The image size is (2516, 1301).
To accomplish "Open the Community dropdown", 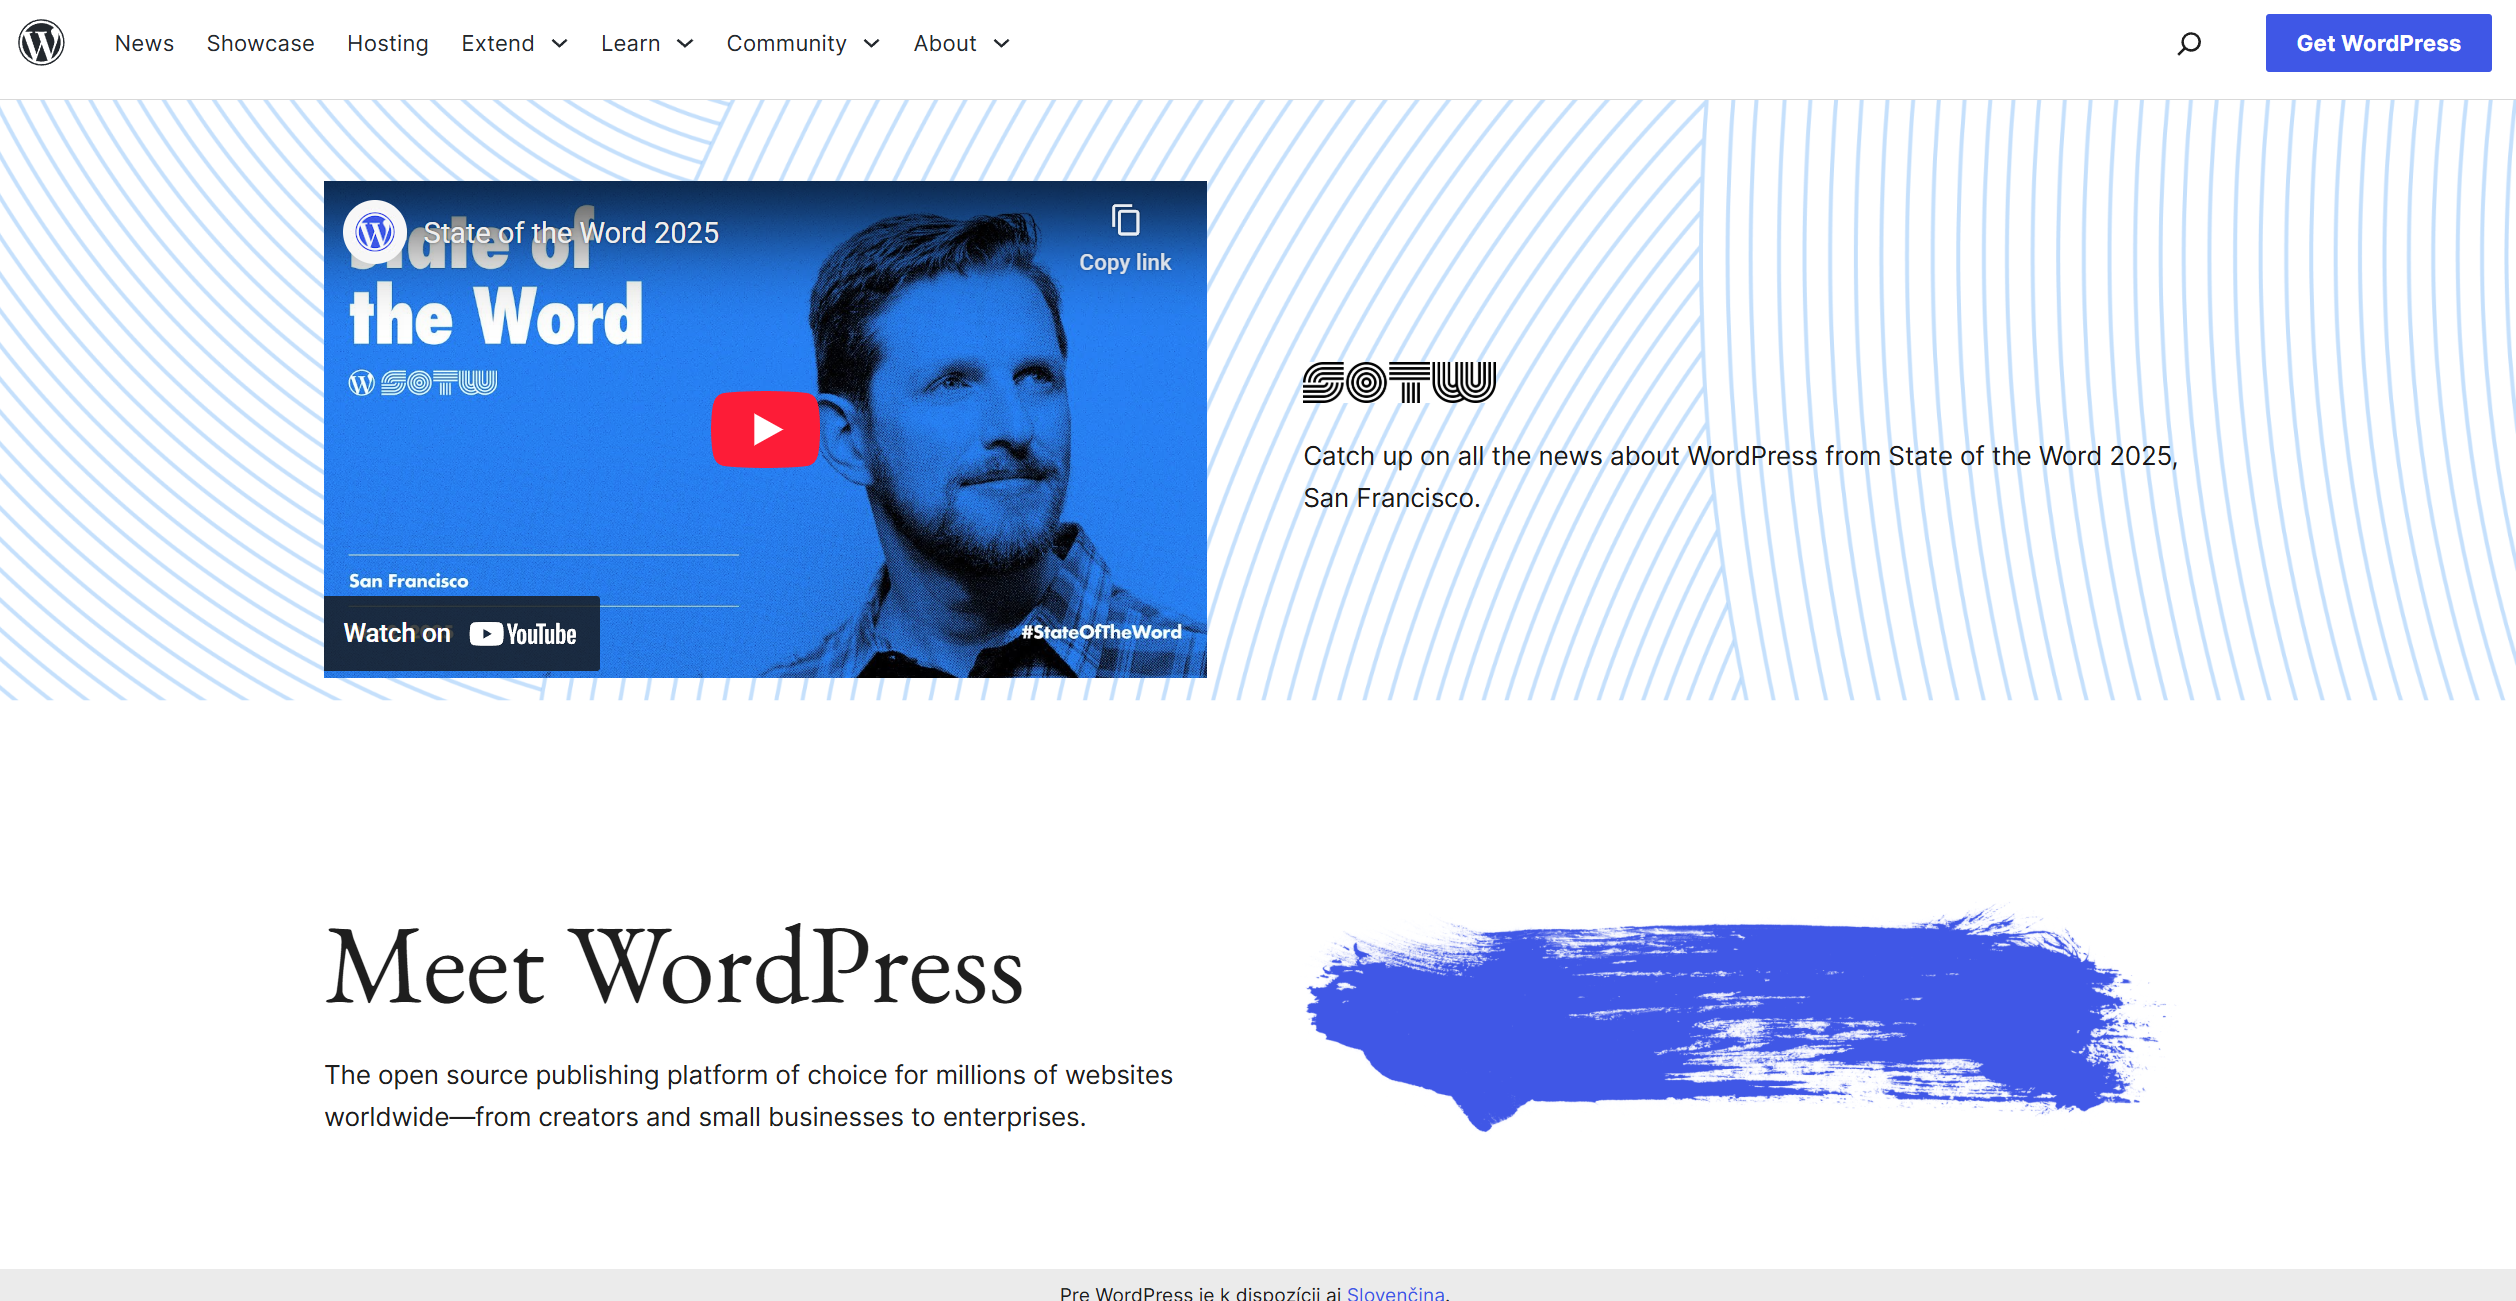I will coord(802,43).
